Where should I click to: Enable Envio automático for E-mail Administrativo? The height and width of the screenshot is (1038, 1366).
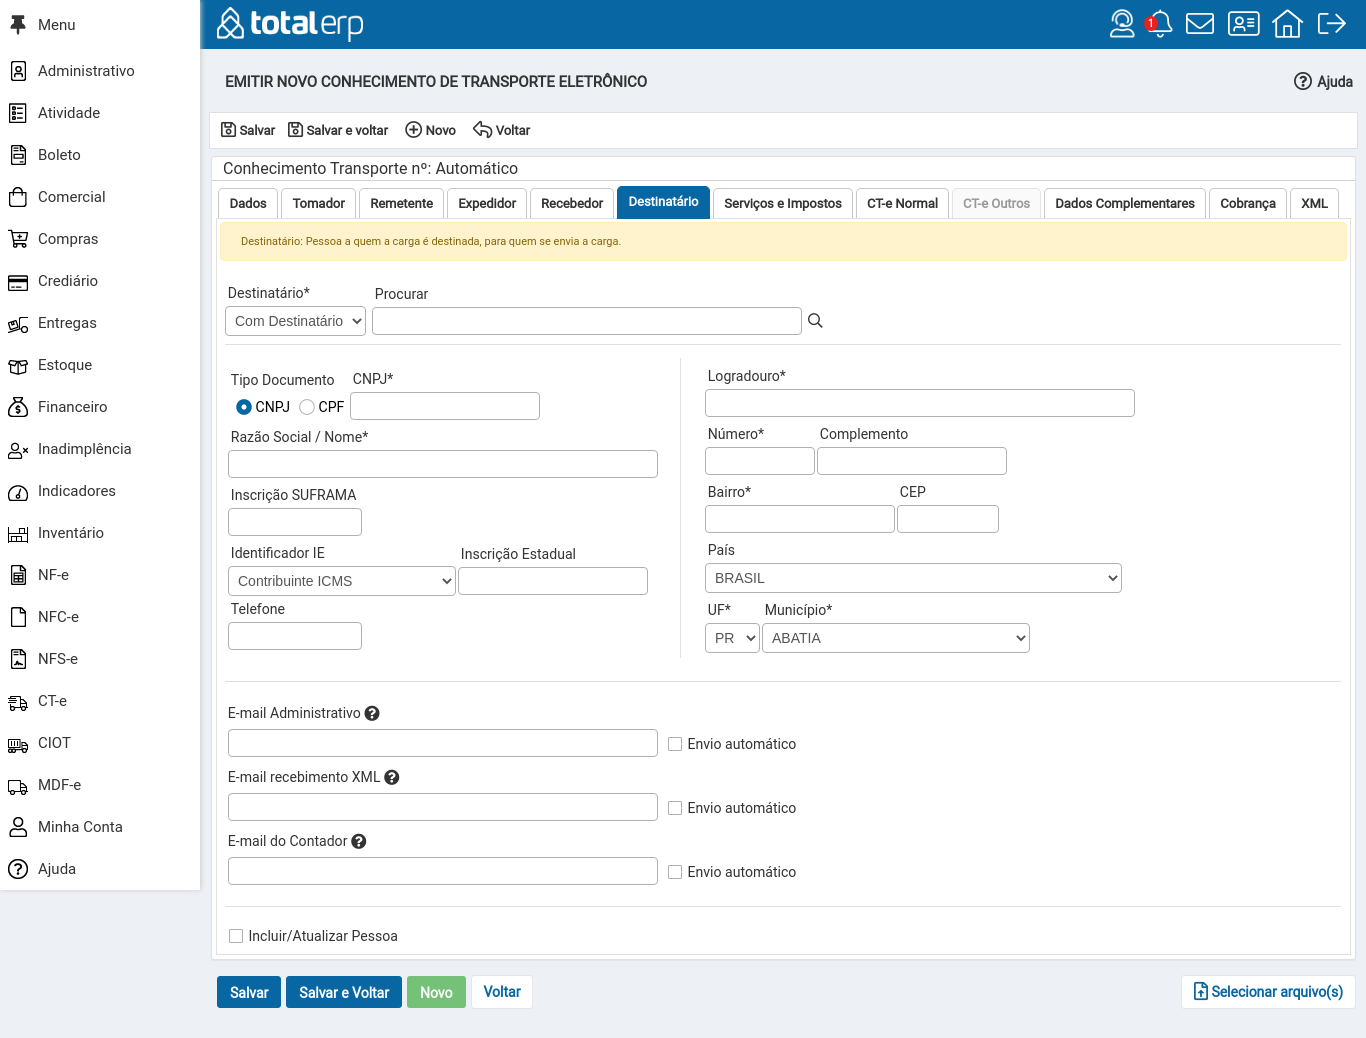click(675, 744)
